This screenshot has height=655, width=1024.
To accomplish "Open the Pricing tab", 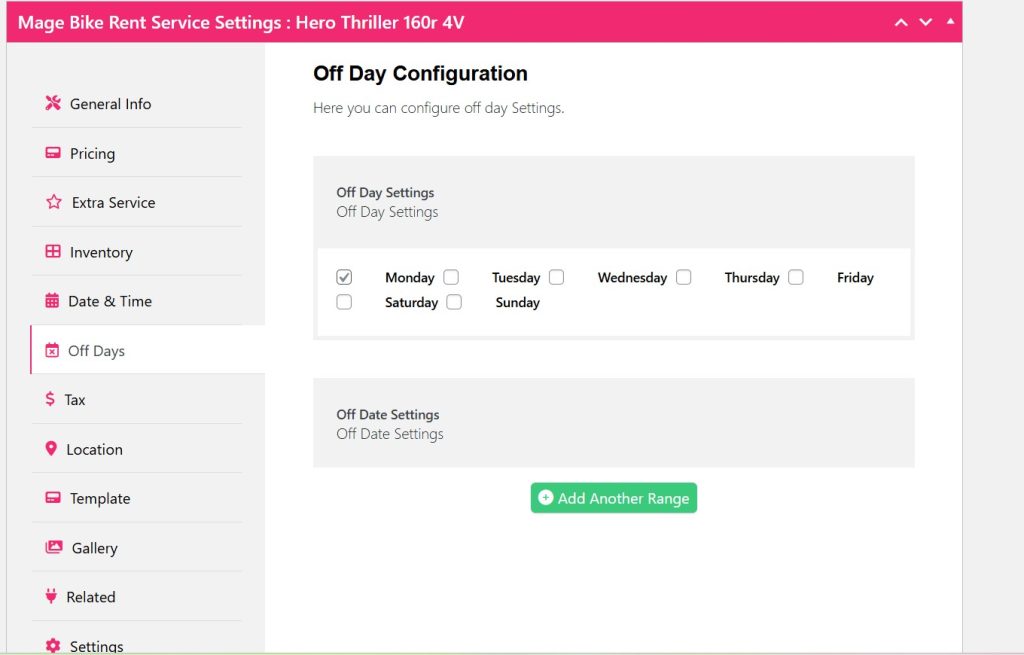I will click(92, 153).
